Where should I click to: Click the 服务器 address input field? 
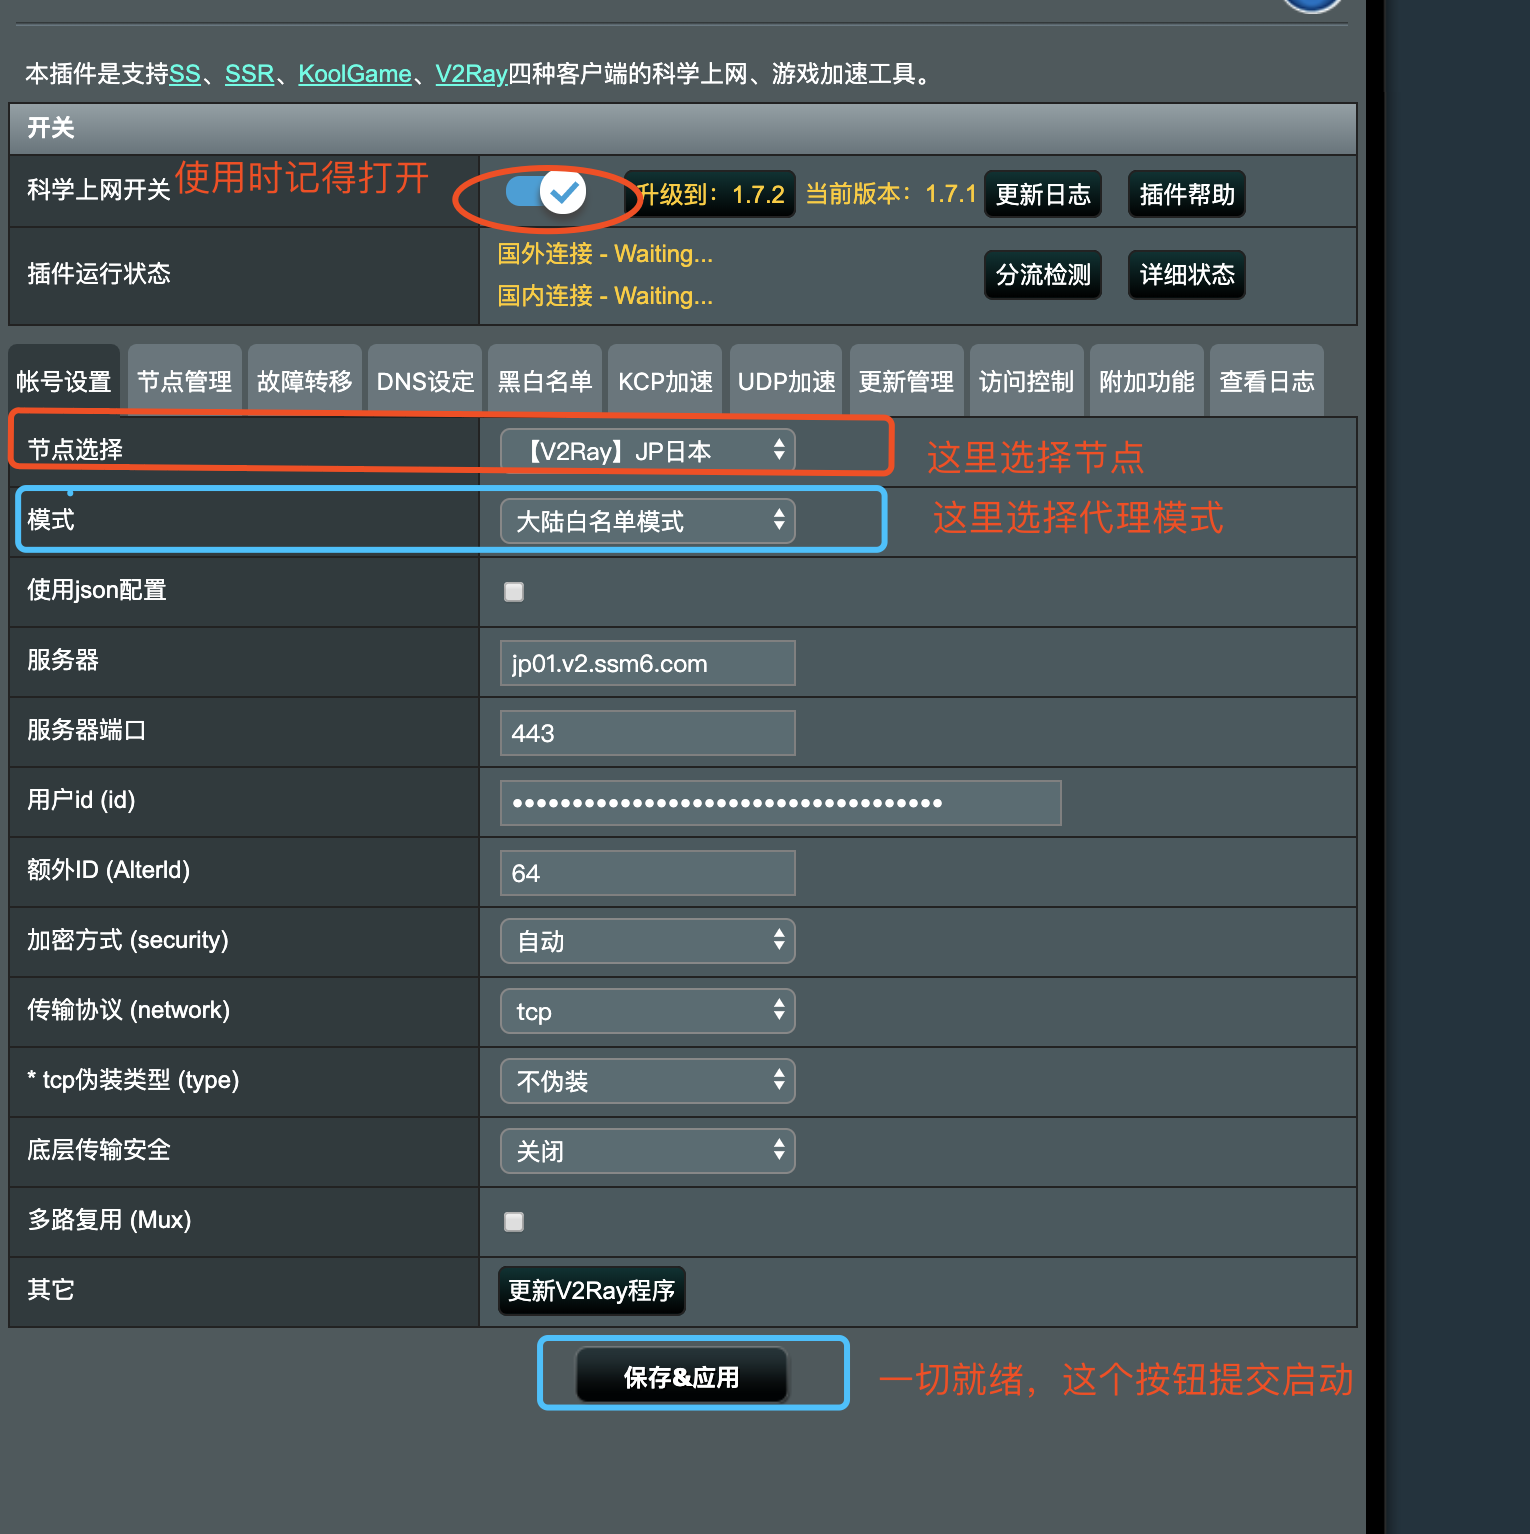coord(647,663)
